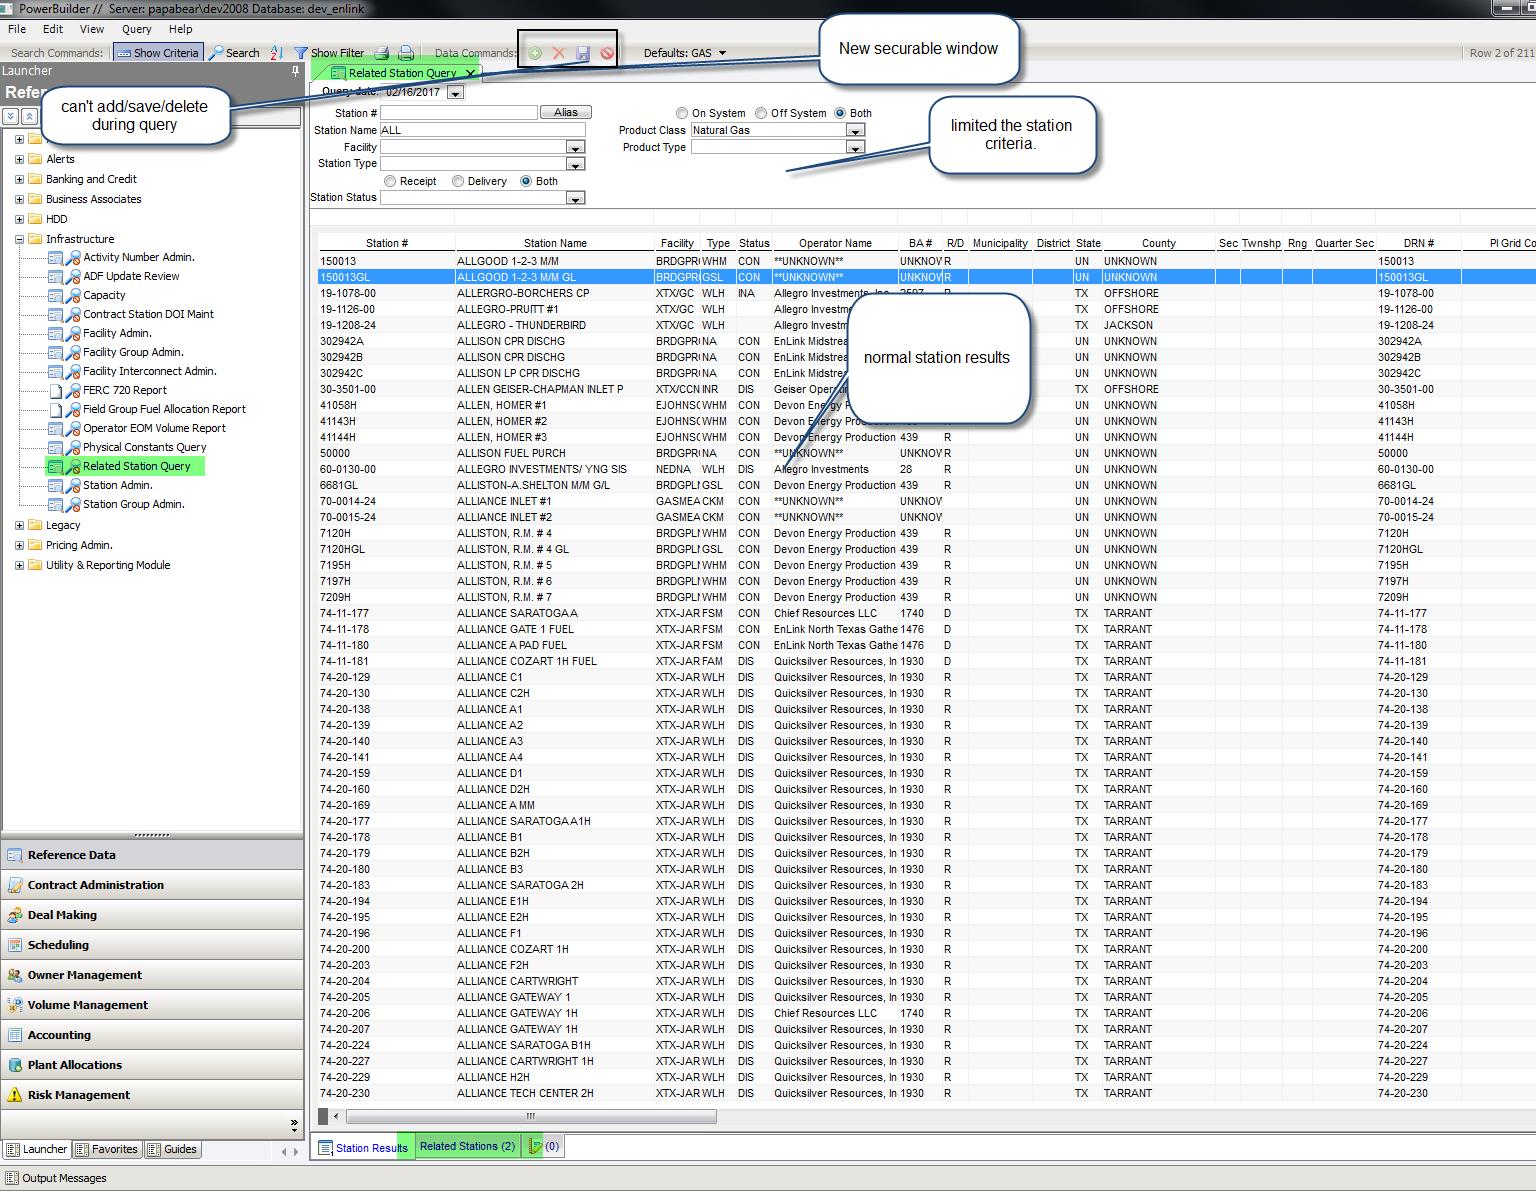Viewport: 1536px width, 1191px height.
Task: Choose the Receipt radio option
Action: coord(390,181)
